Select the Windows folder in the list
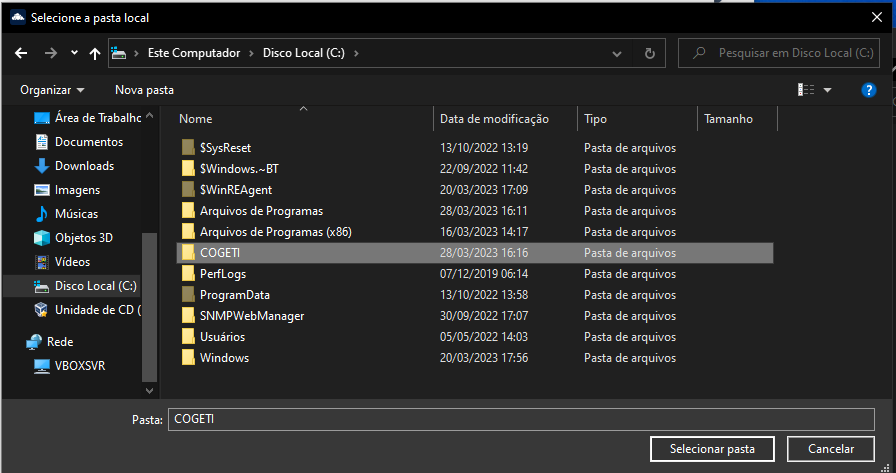896x473 pixels. [224, 358]
